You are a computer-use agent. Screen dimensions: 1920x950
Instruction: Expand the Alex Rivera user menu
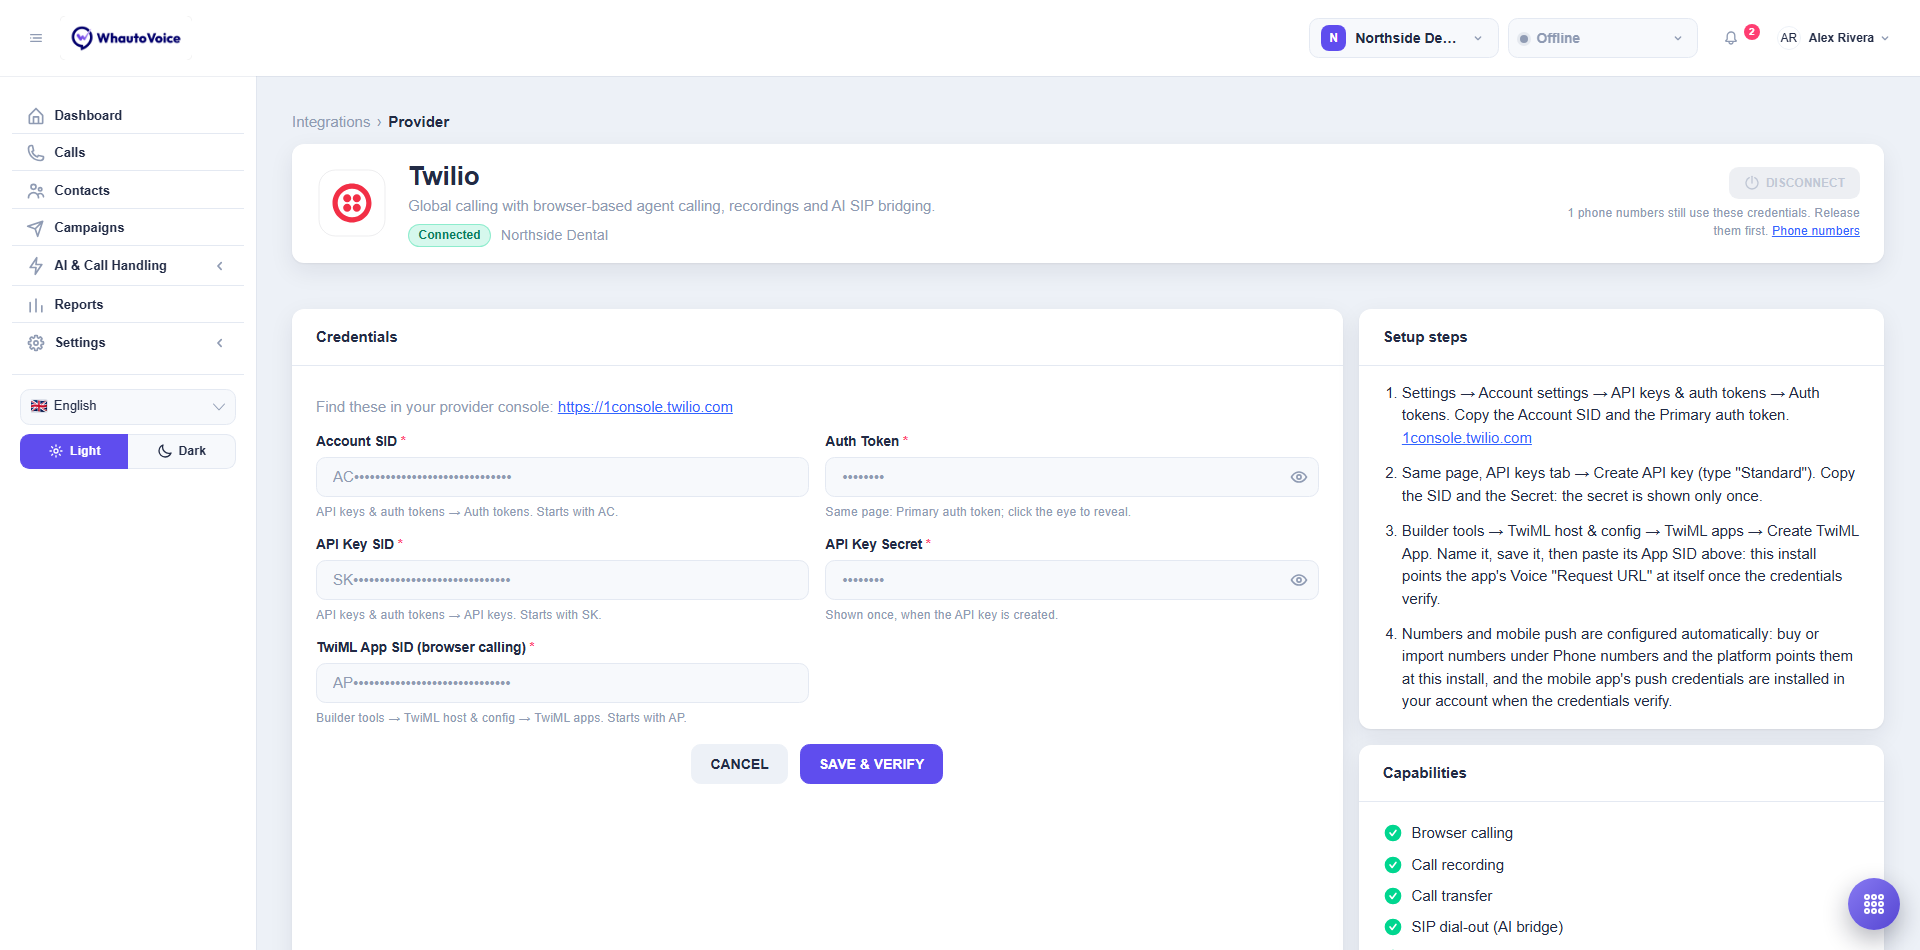point(1848,38)
